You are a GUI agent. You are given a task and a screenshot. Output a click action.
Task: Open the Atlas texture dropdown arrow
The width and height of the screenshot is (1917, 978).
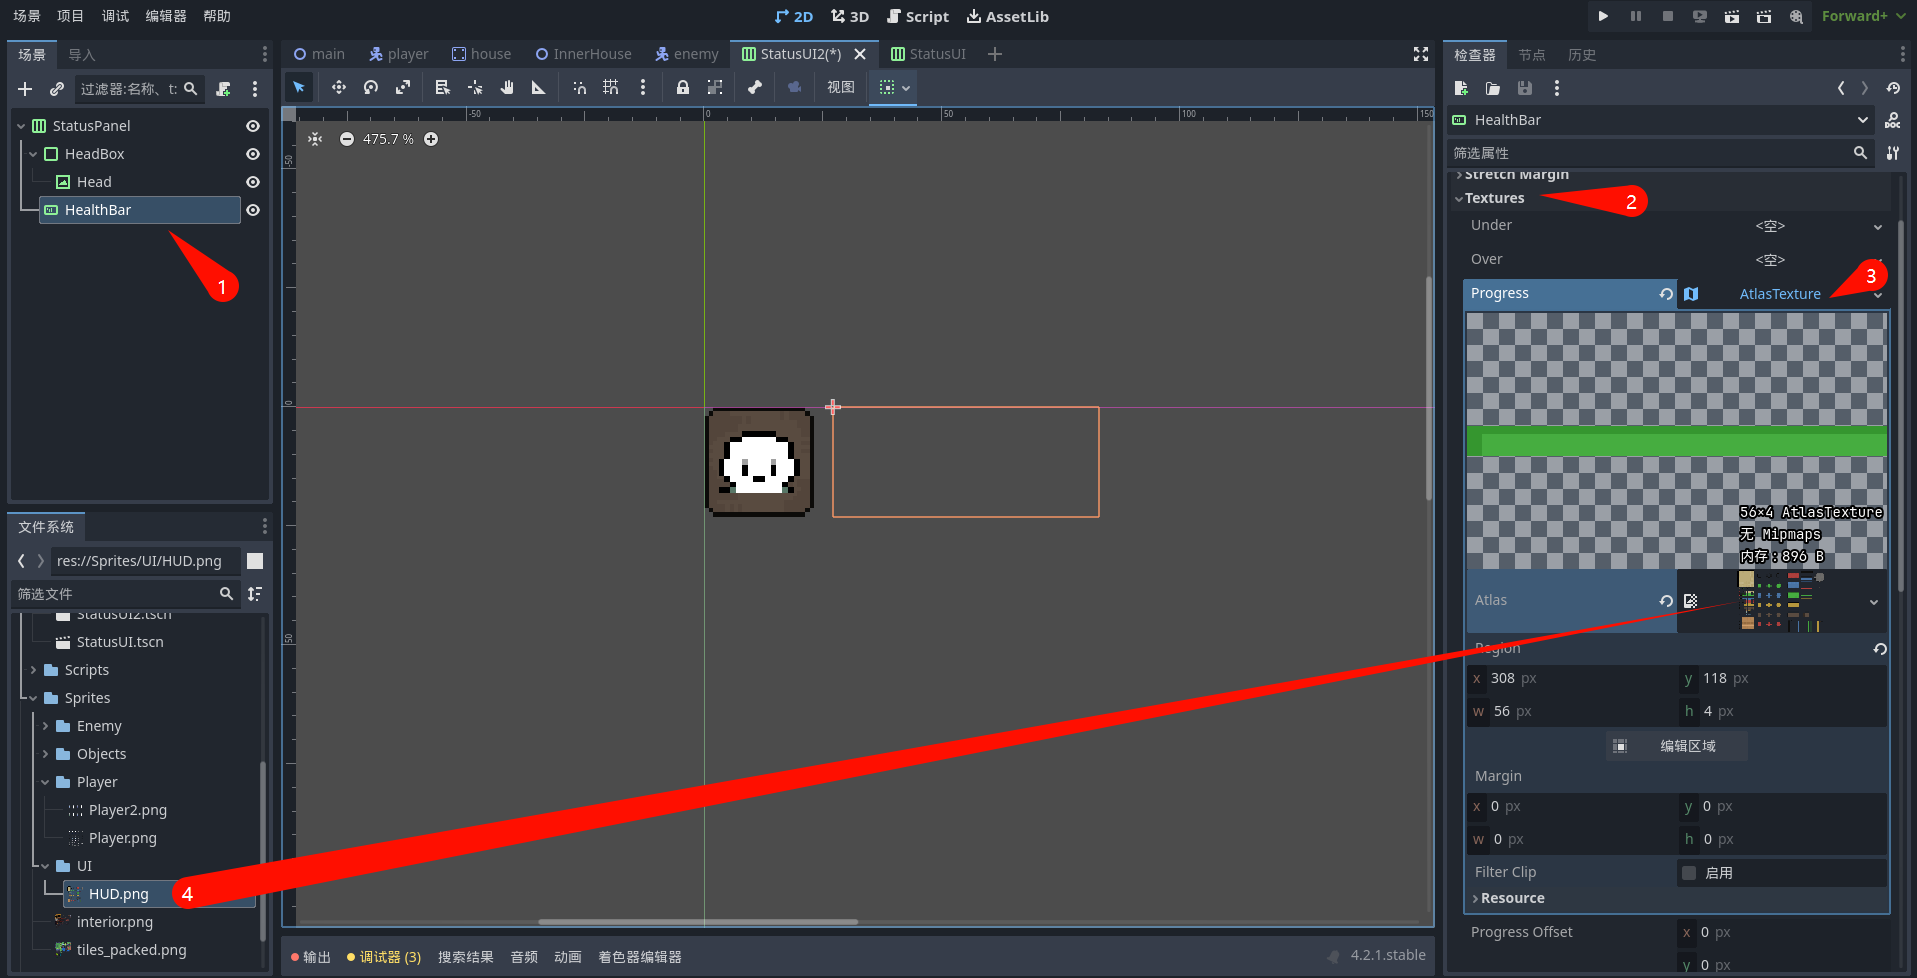tap(1874, 602)
